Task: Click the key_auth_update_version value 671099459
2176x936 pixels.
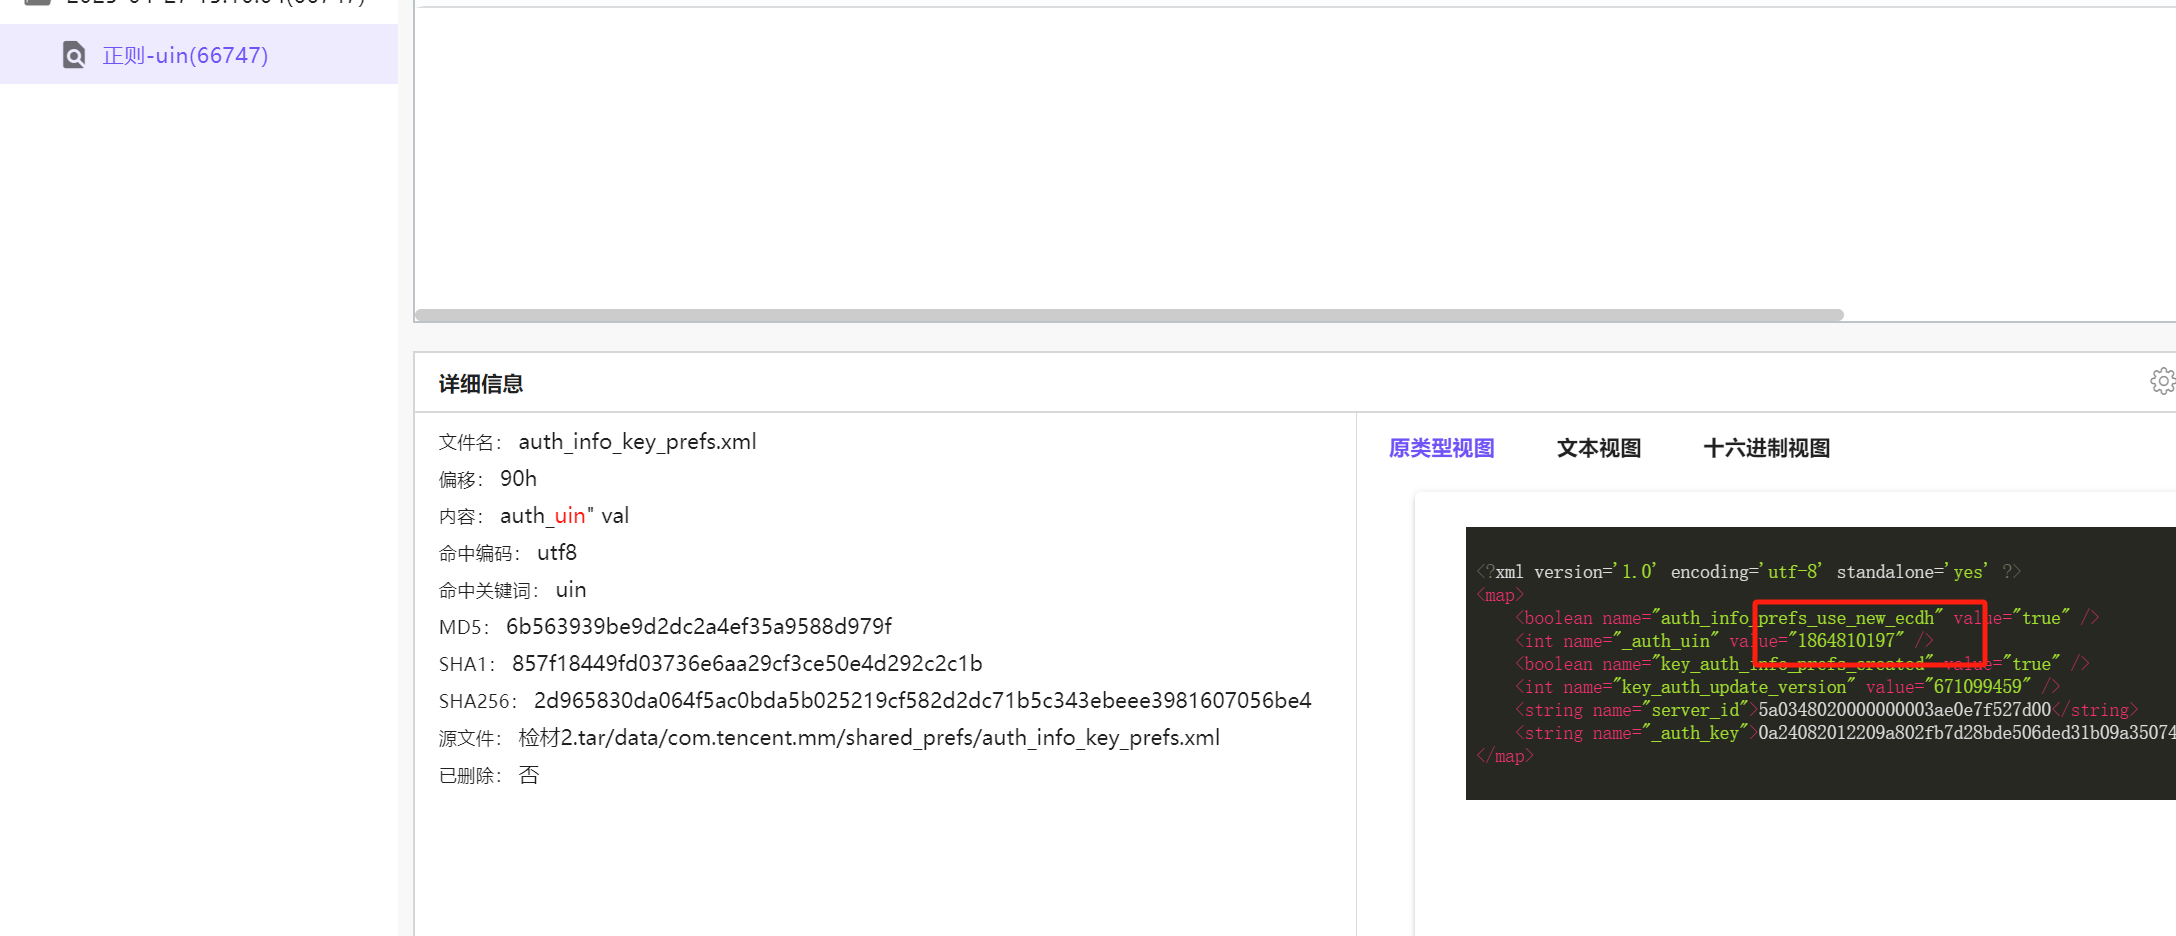Action: [1977, 687]
